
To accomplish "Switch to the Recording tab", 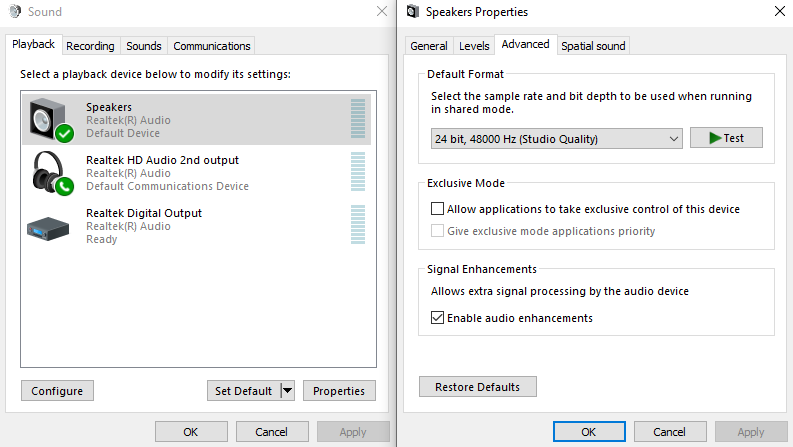I will [x=91, y=46].
